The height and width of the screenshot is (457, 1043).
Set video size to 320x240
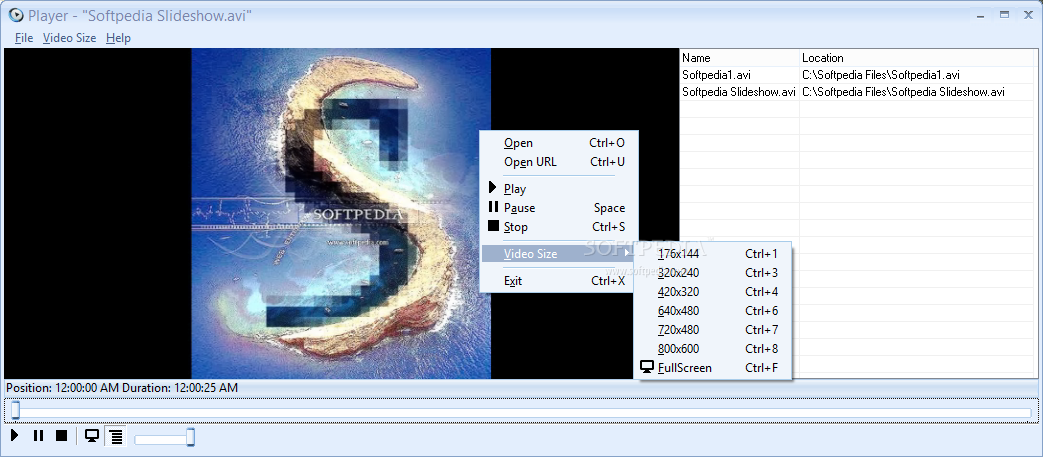(x=712, y=273)
